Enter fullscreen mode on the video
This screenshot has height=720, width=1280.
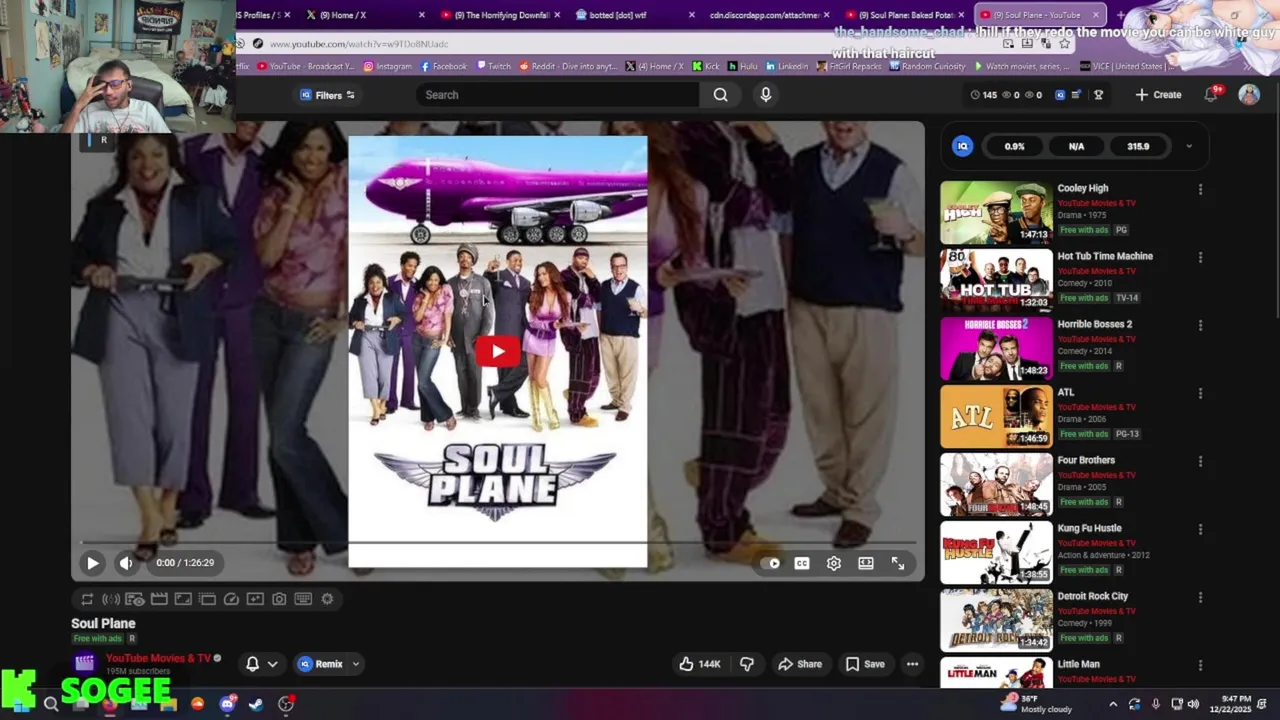(x=898, y=563)
